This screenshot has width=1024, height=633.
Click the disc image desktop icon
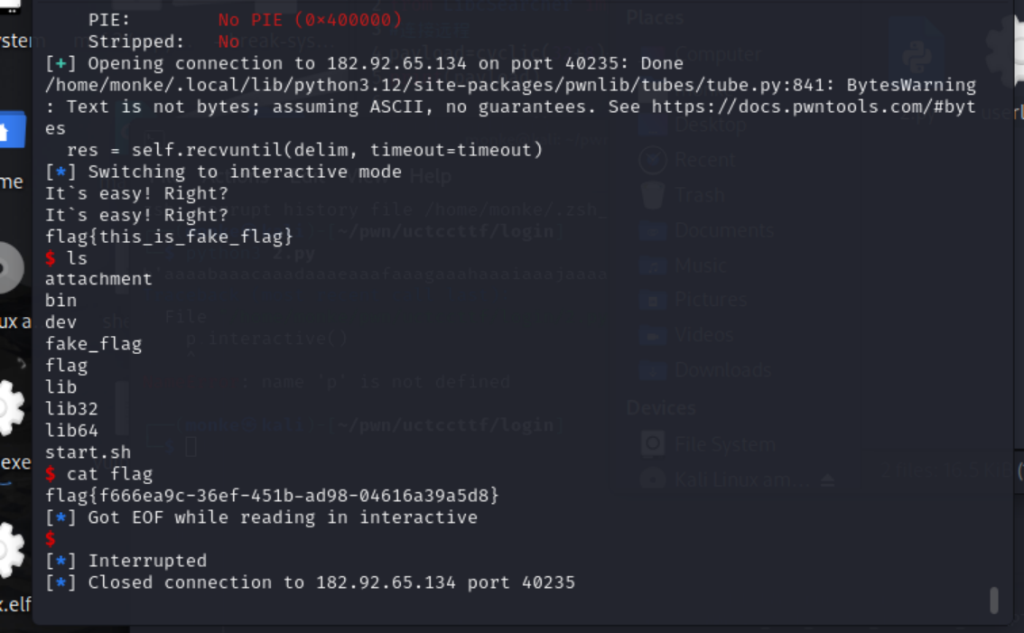point(10,267)
